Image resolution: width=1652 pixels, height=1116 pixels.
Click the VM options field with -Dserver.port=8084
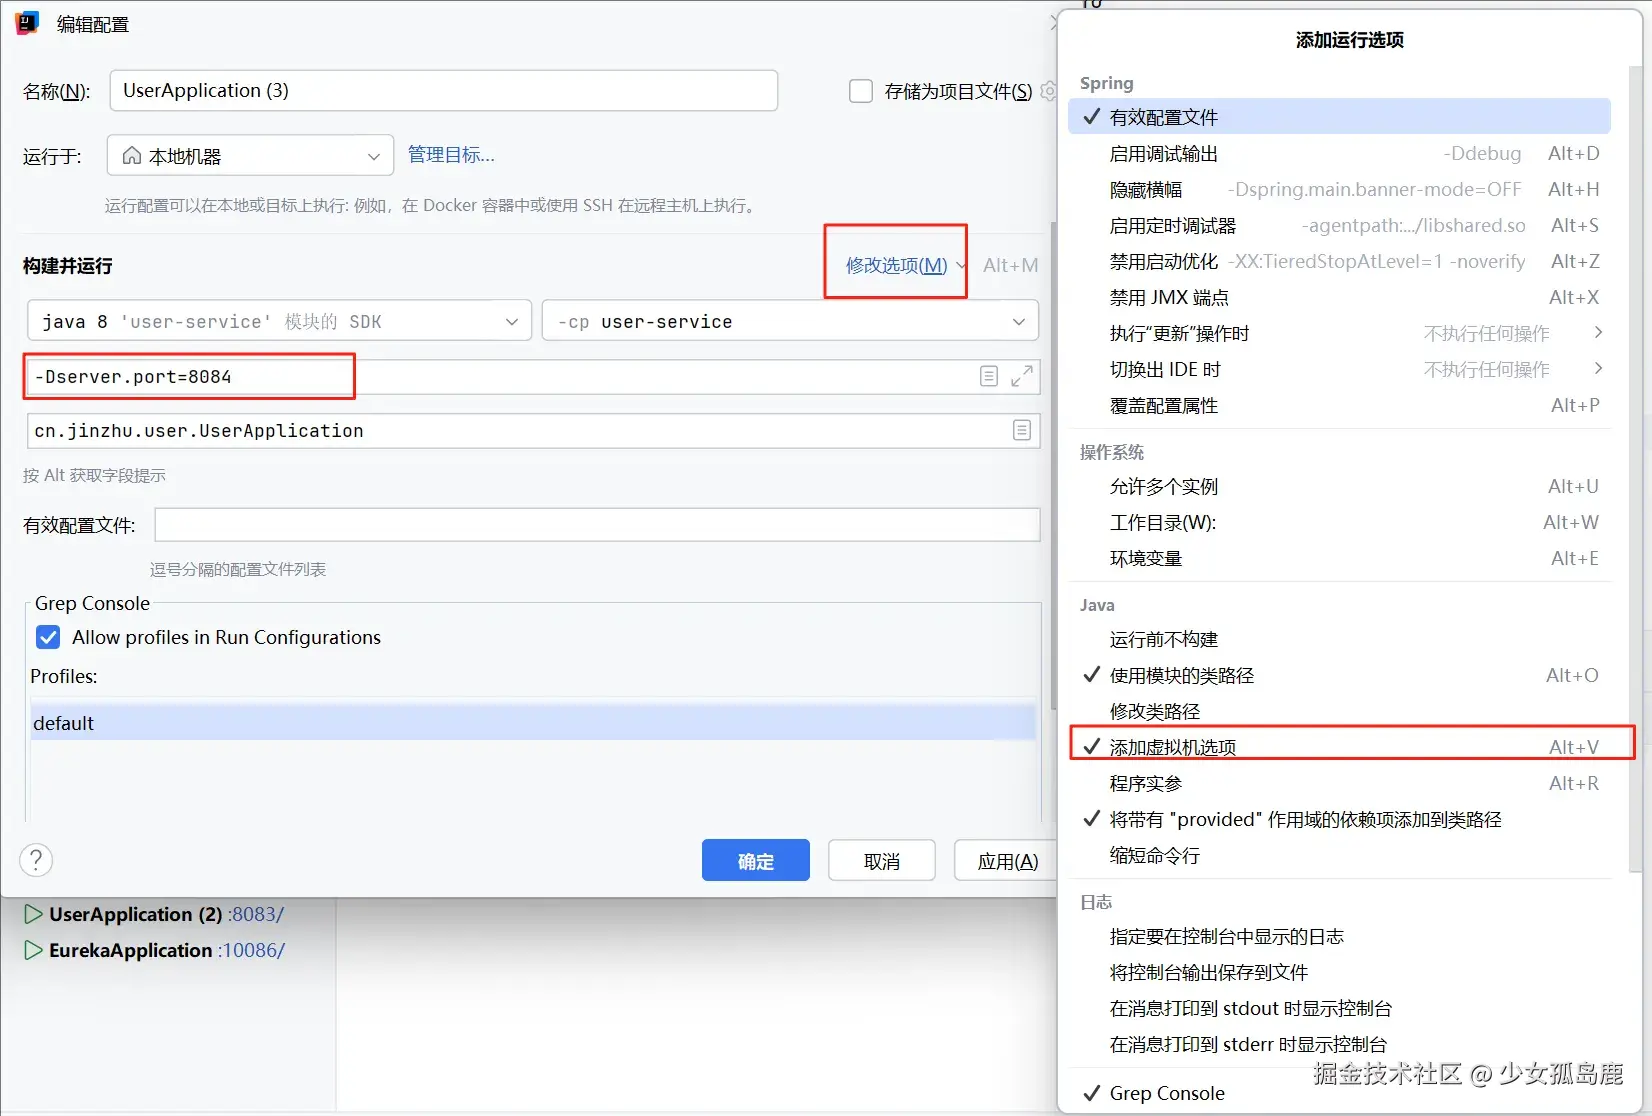click(534, 376)
